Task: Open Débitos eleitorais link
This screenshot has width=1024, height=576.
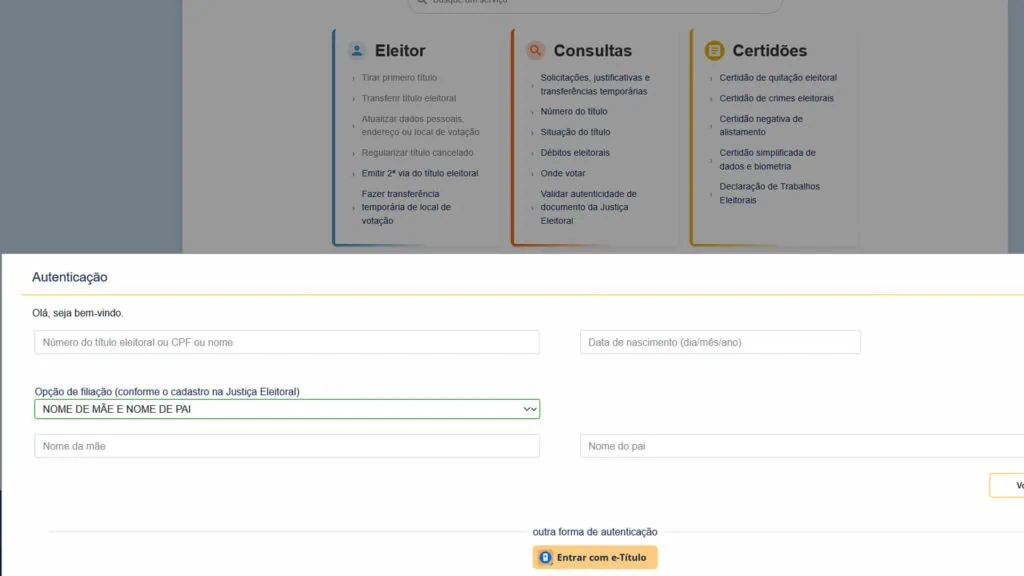Action: 575,153
